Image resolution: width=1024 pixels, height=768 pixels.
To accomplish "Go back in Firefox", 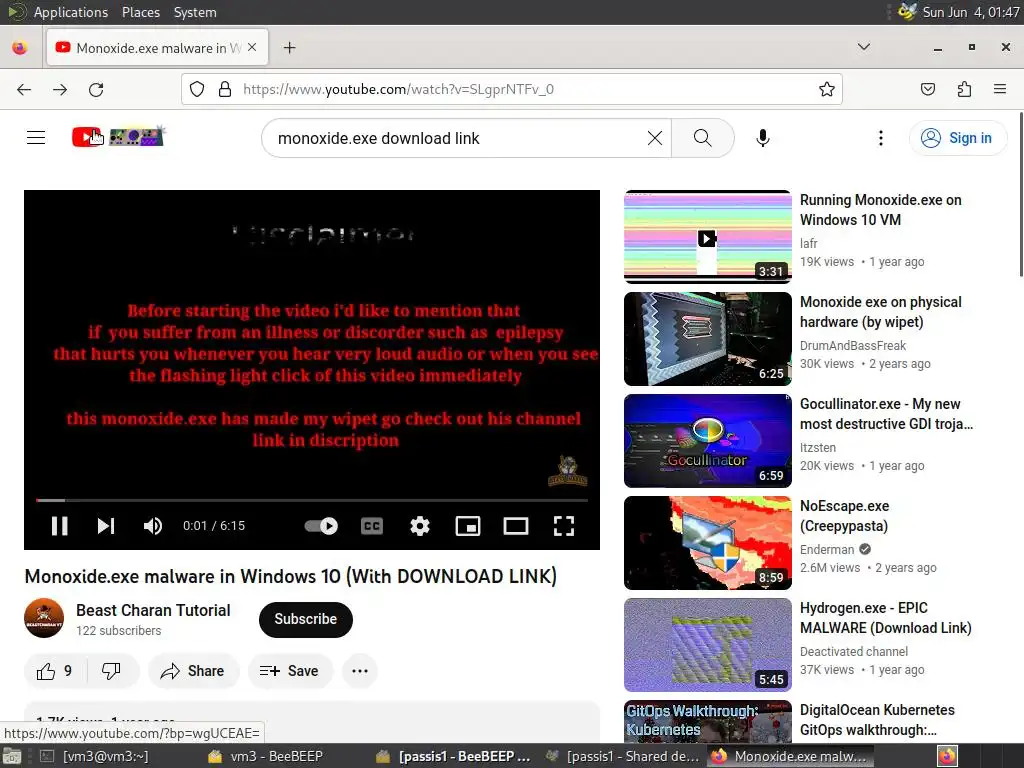I will [x=24, y=89].
